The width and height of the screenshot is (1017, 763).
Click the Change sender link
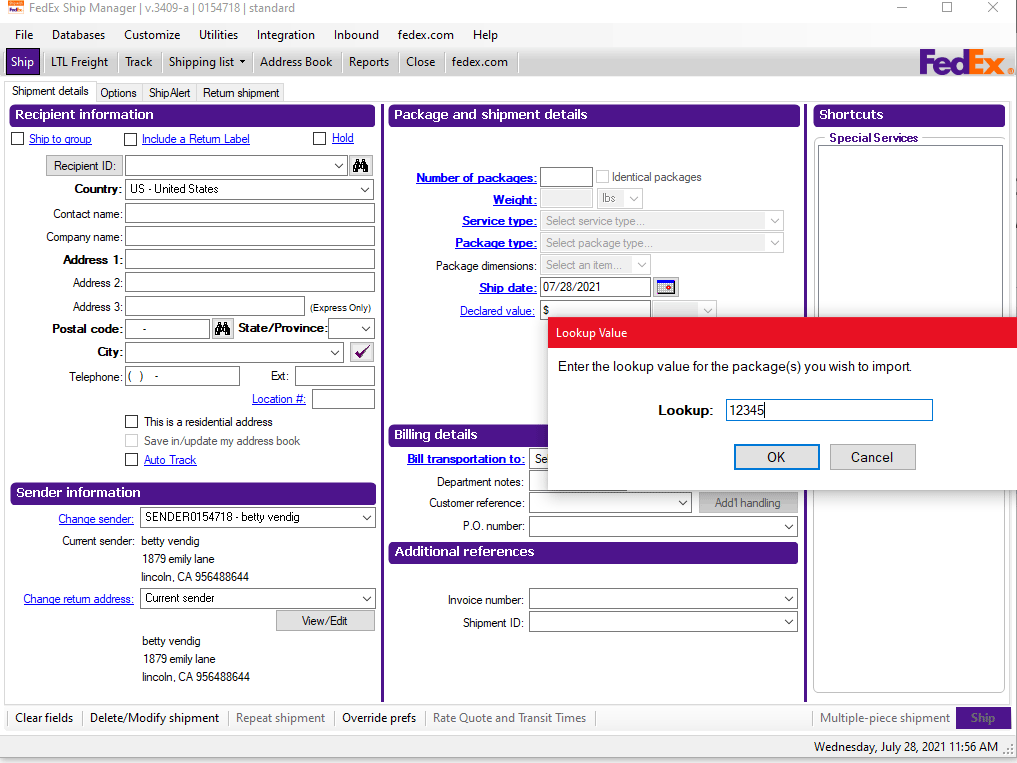click(x=96, y=518)
